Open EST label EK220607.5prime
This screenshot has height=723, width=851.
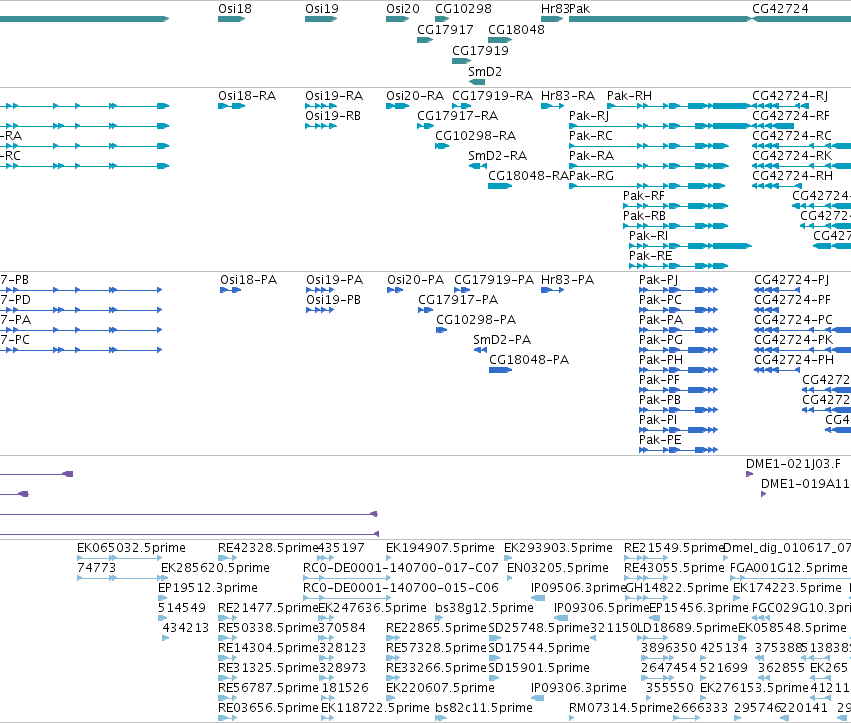click(x=440, y=688)
